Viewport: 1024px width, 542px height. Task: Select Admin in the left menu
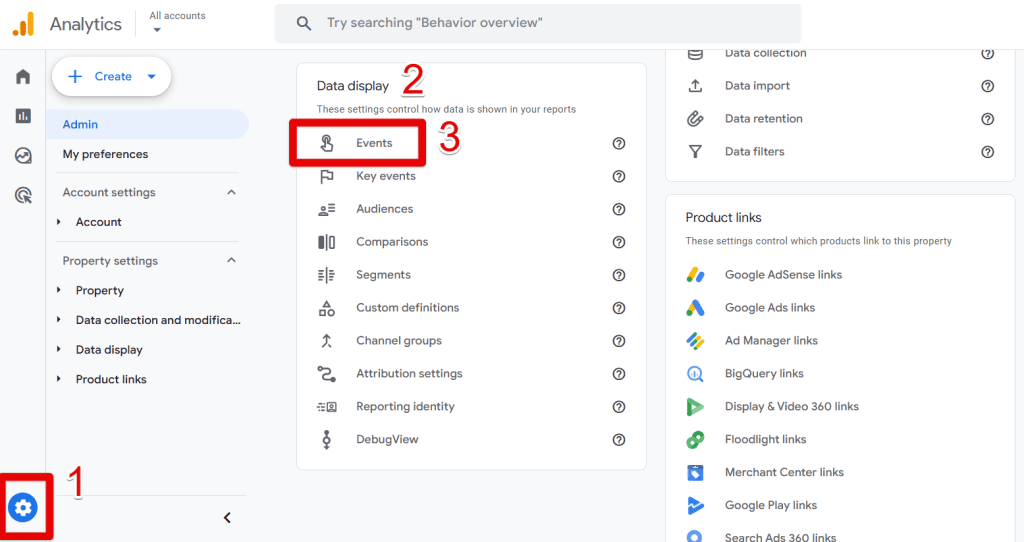(x=148, y=124)
